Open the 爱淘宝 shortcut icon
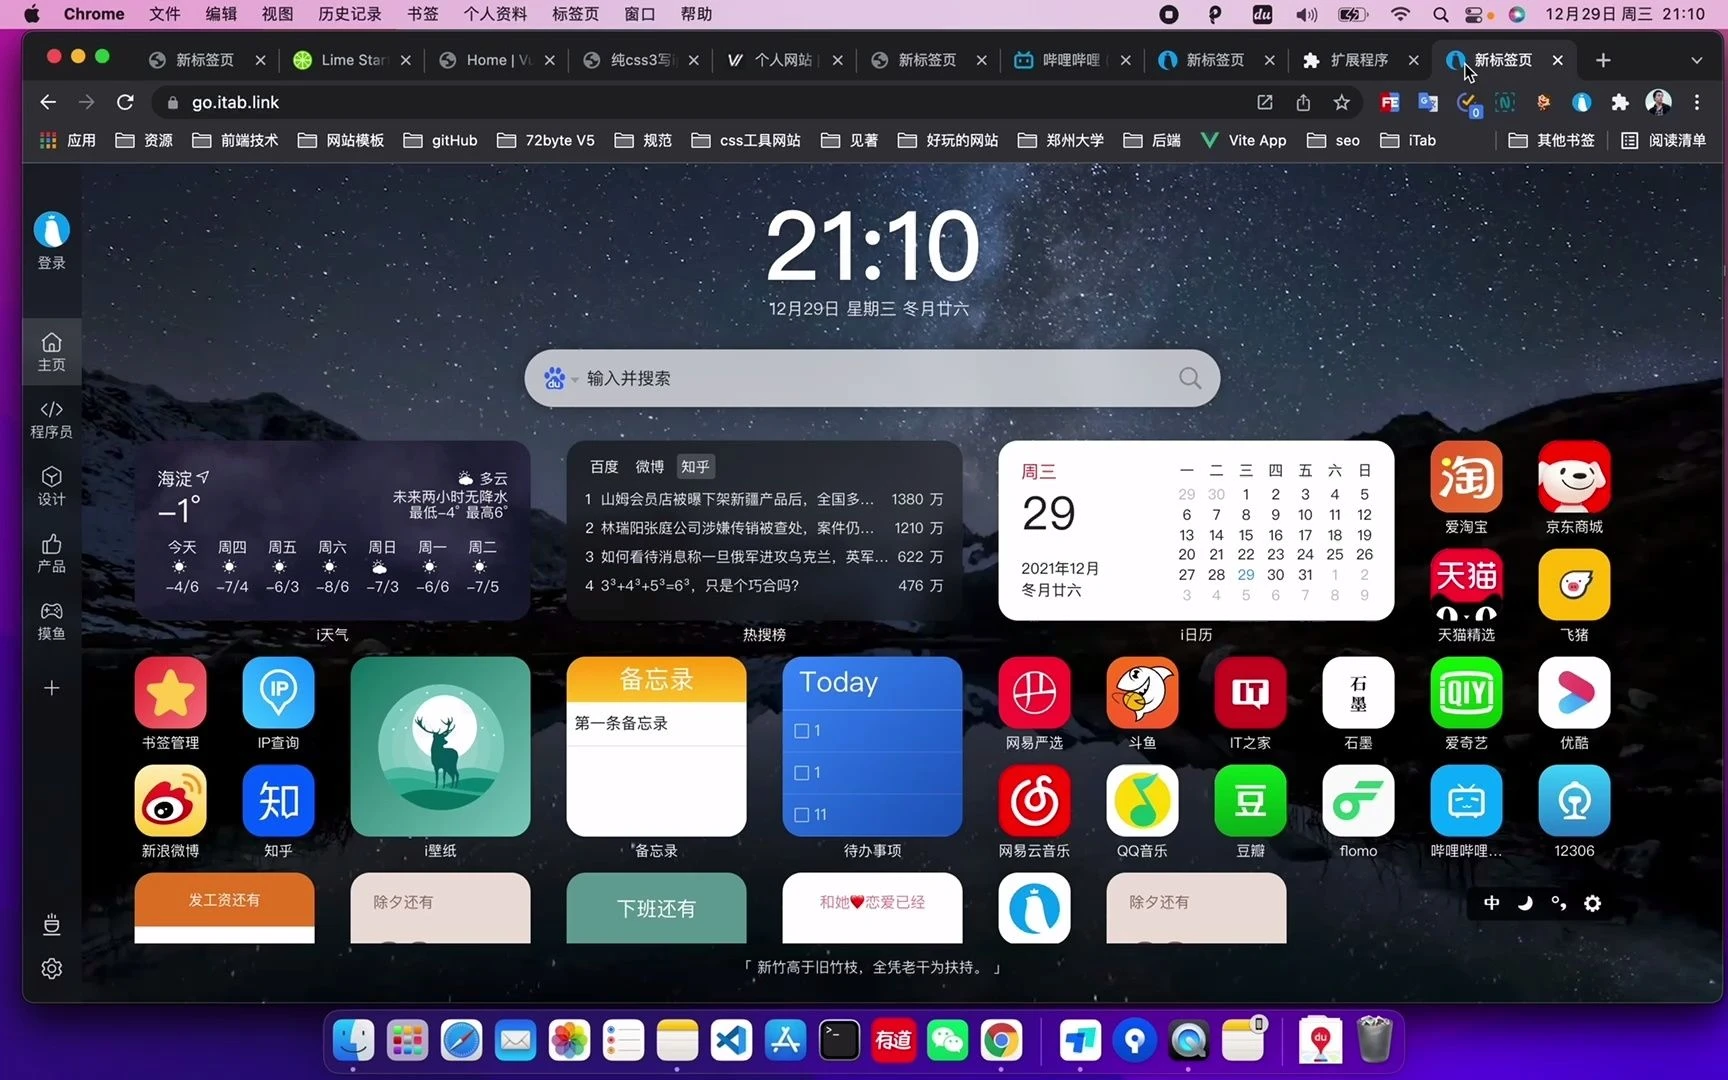The width and height of the screenshot is (1728, 1080). tap(1466, 477)
